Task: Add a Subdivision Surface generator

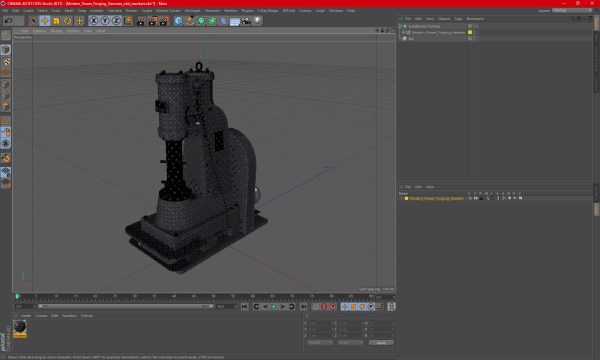Action: 201,21
